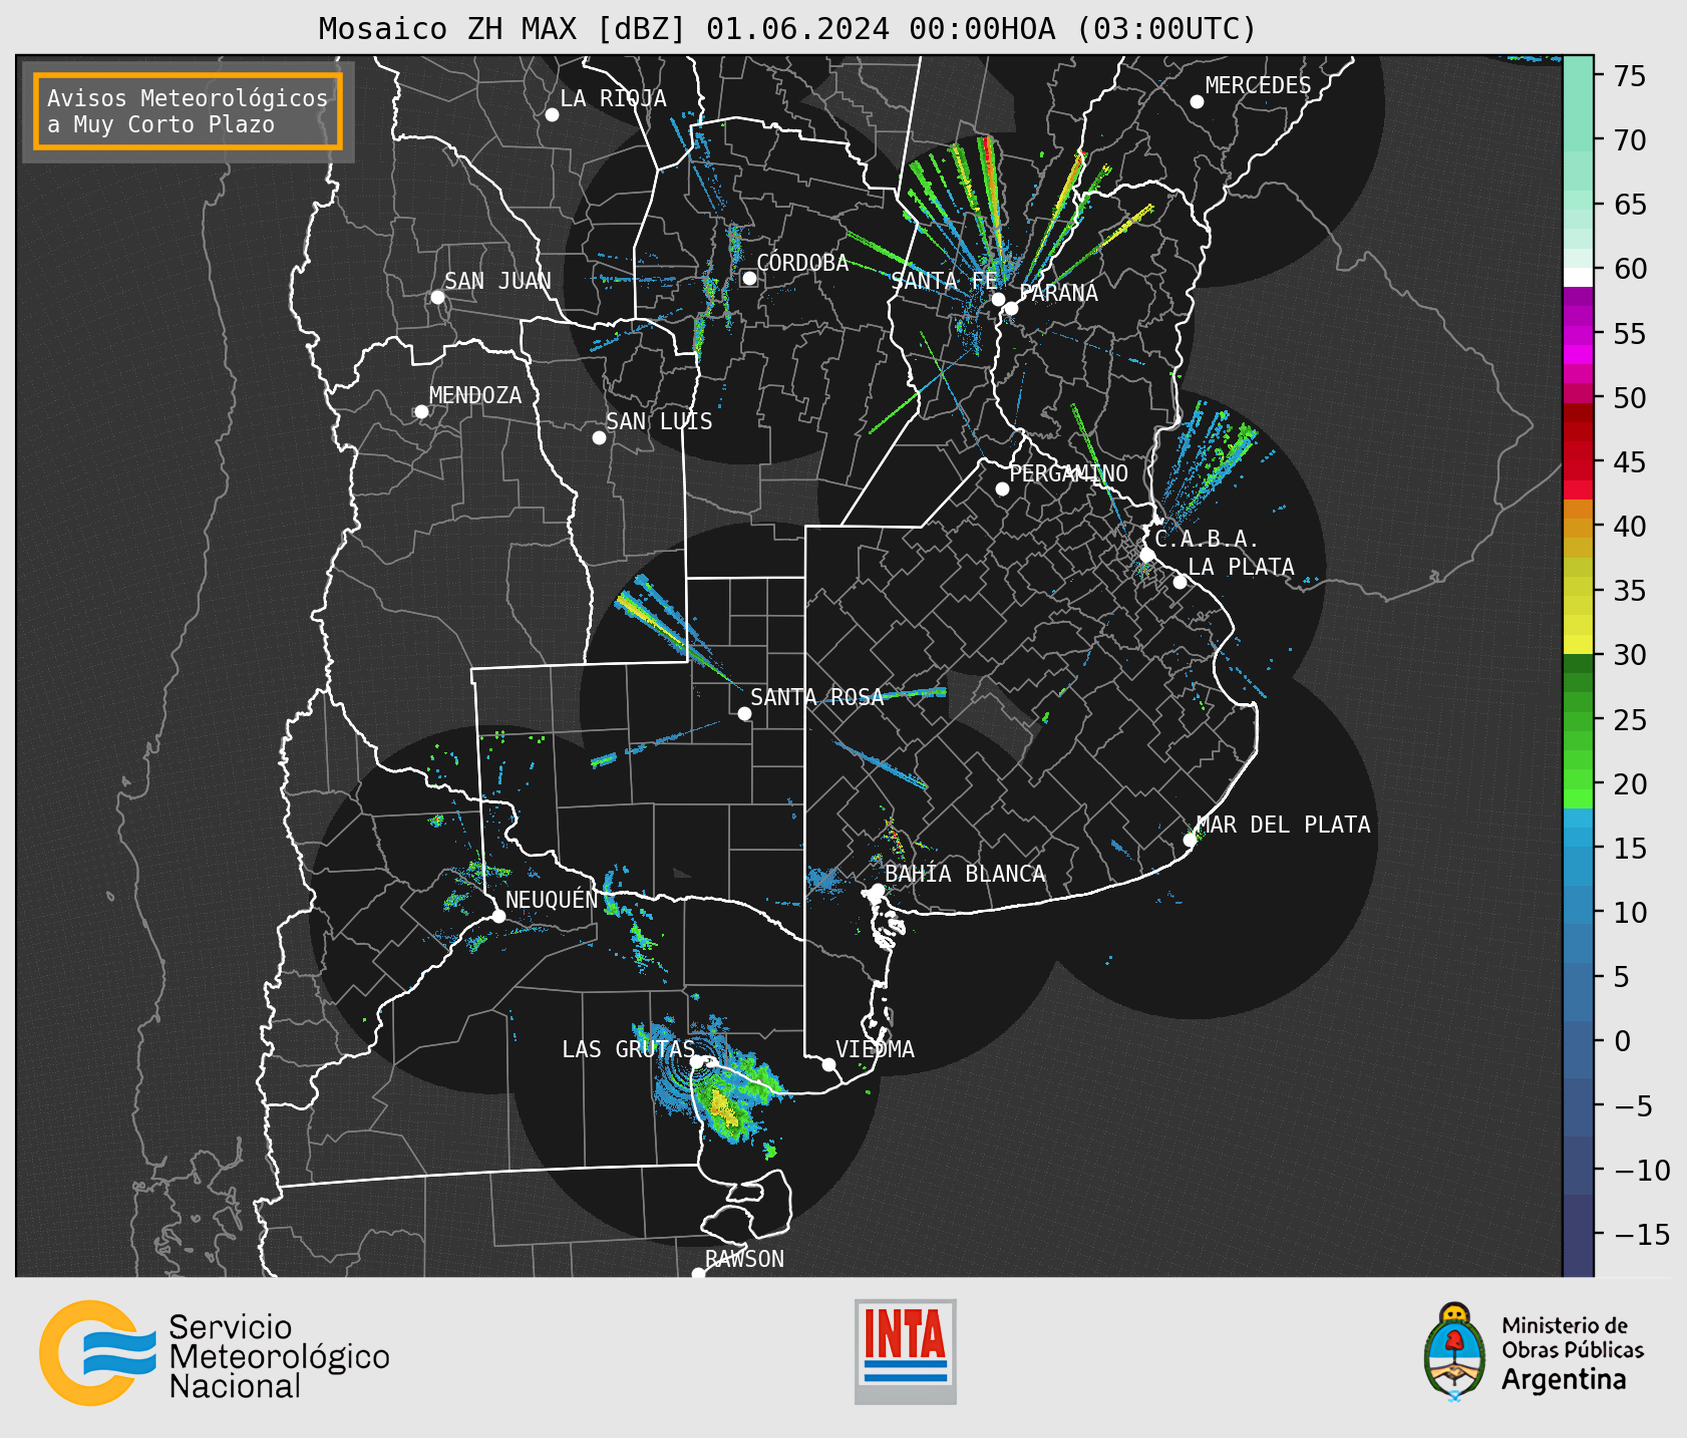The height and width of the screenshot is (1438, 1687).
Task: Click the LAS GRUTAS label text
Action: click(x=628, y=1049)
